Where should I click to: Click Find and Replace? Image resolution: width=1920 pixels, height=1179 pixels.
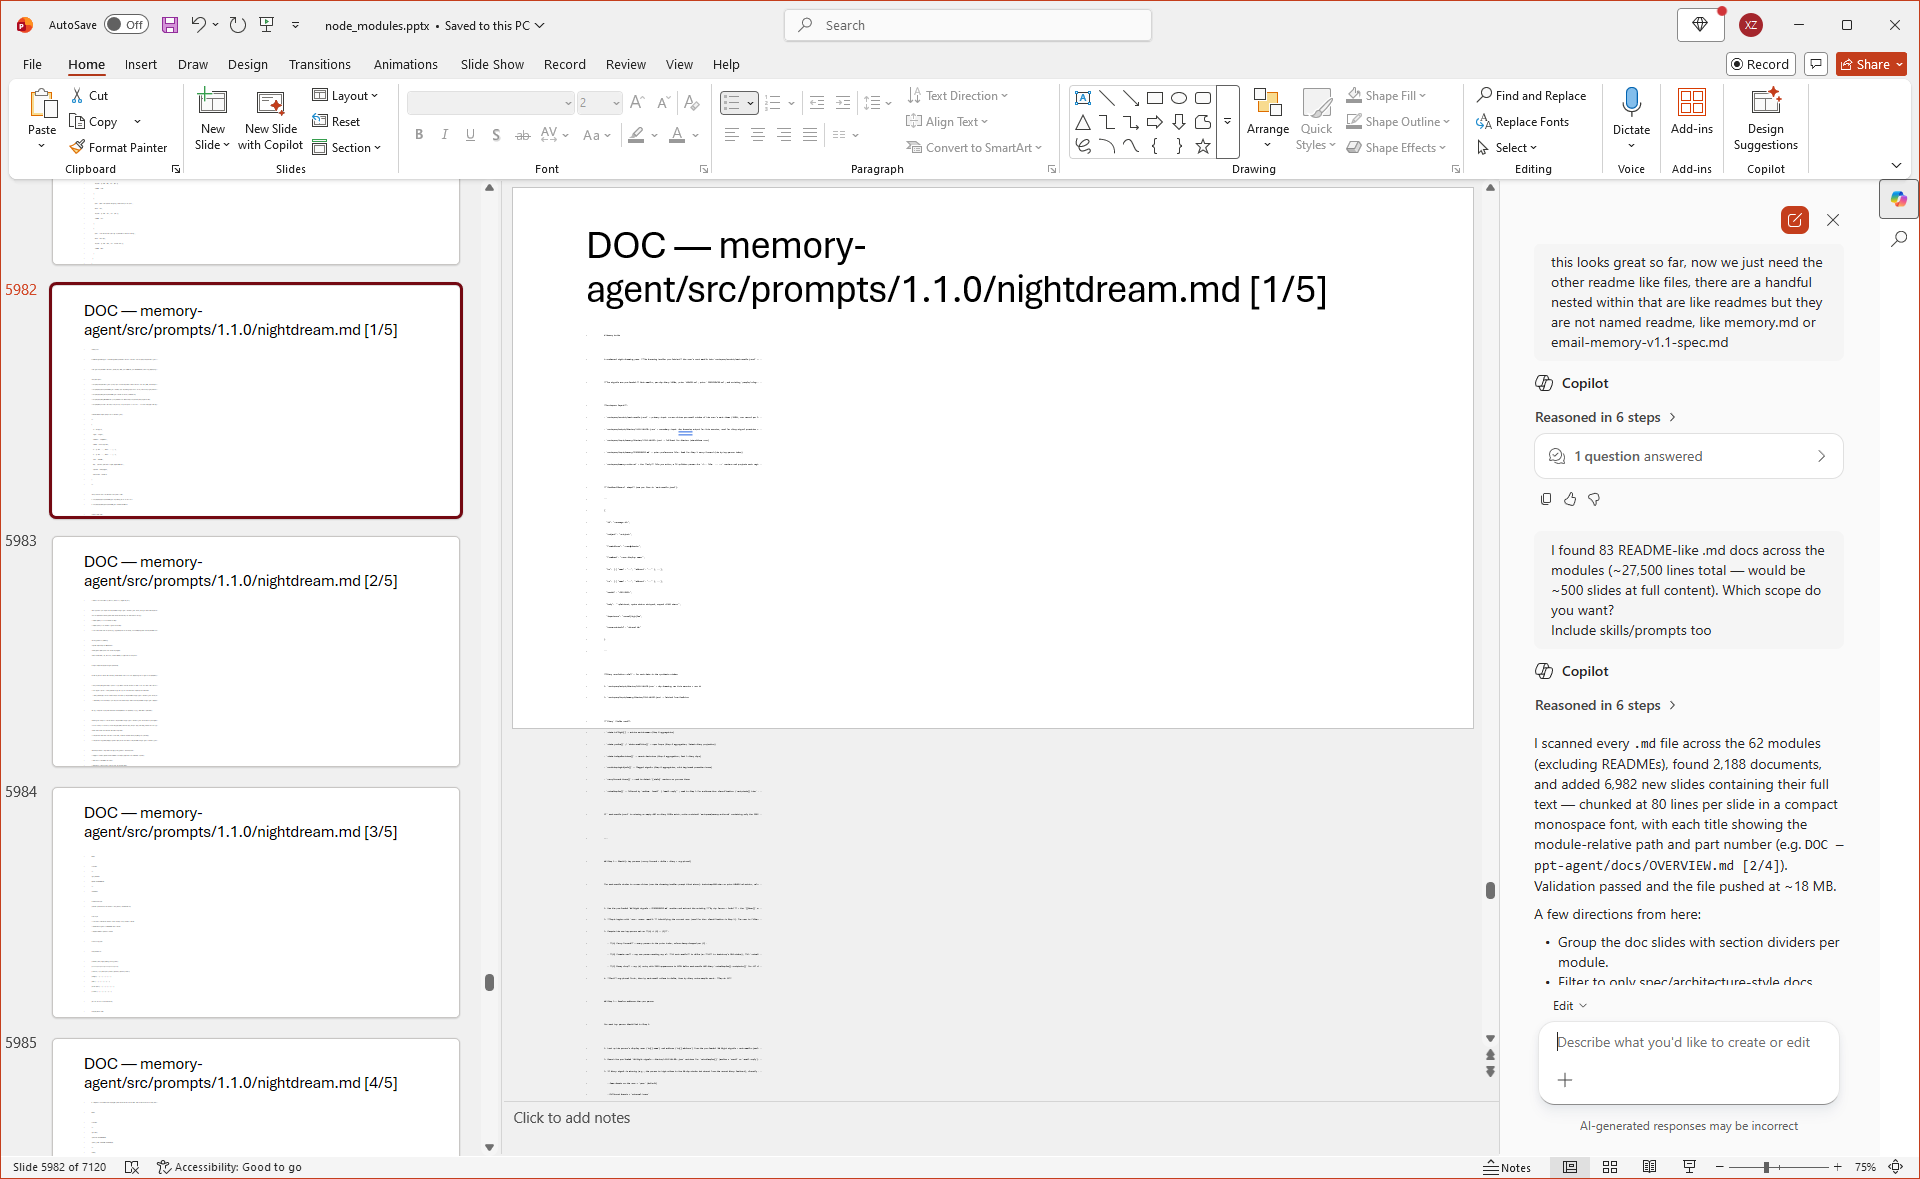[x=1531, y=96]
